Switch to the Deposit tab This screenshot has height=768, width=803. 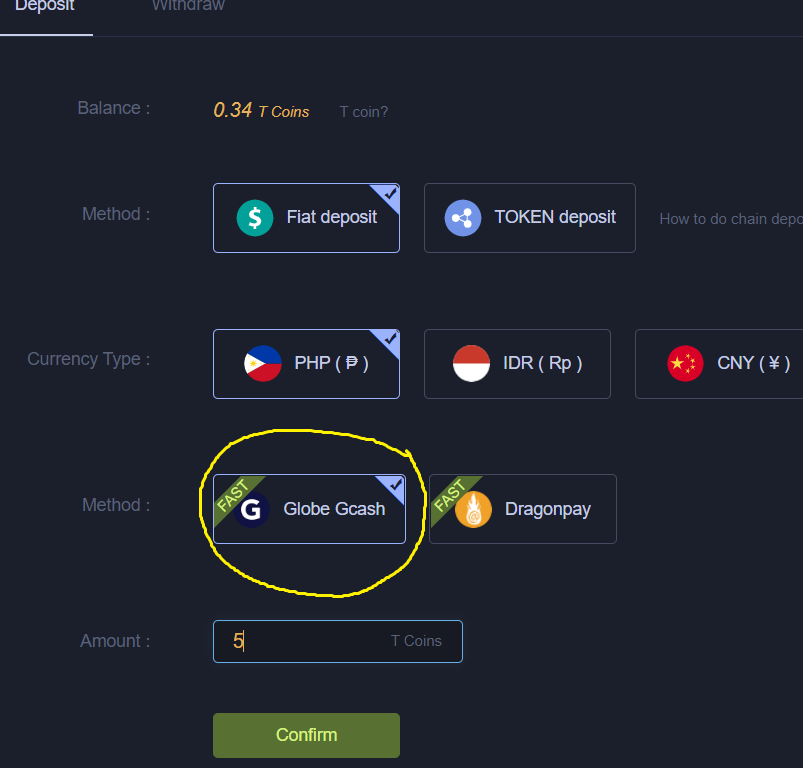click(45, 6)
